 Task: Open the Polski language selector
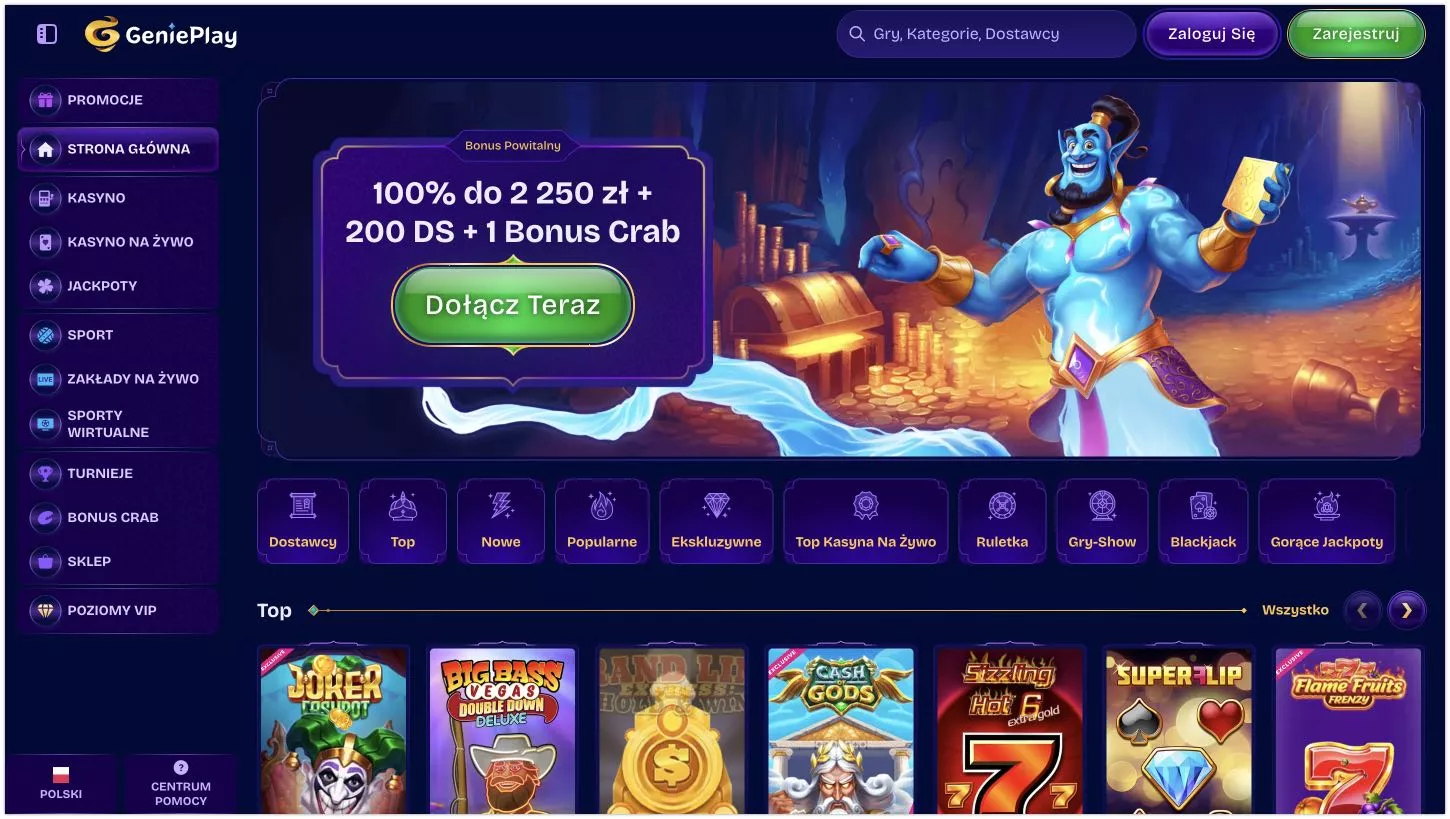point(61,784)
